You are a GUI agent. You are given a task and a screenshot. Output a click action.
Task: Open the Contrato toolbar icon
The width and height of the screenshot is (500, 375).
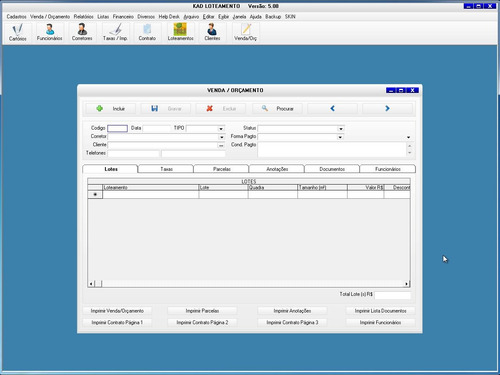[x=147, y=32]
